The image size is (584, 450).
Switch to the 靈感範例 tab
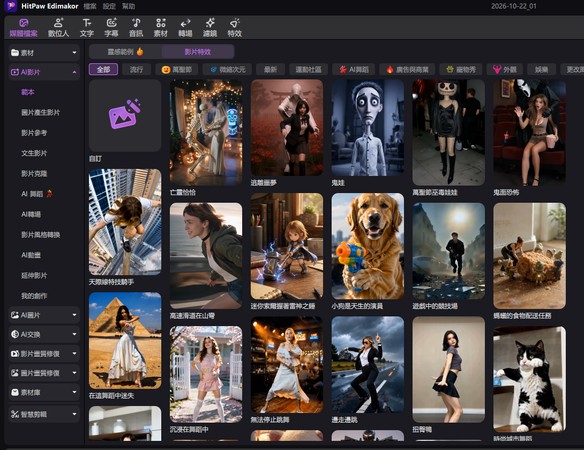tap(126, 52)
